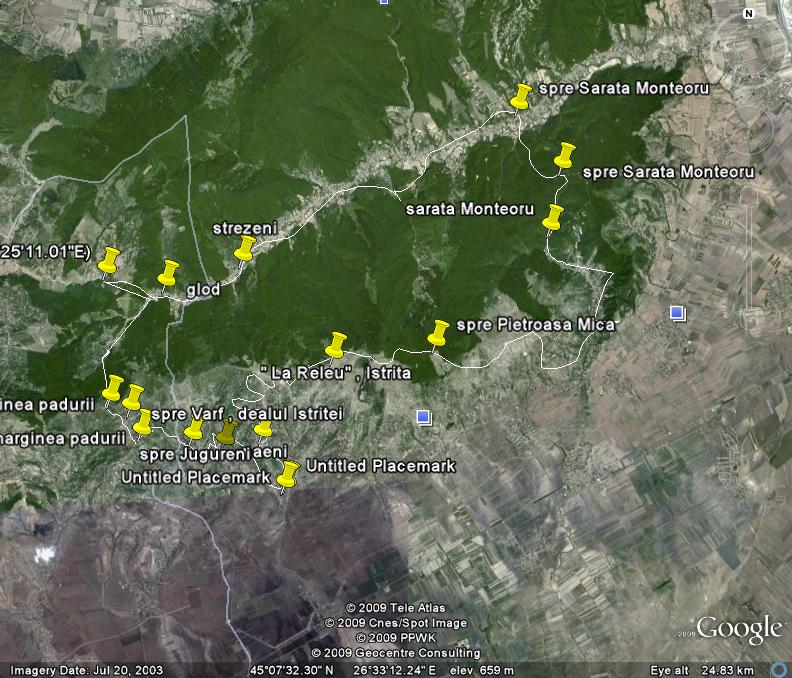Click the pushpin above the 'aeni' label fragment
792x678 pixels.
263,429
